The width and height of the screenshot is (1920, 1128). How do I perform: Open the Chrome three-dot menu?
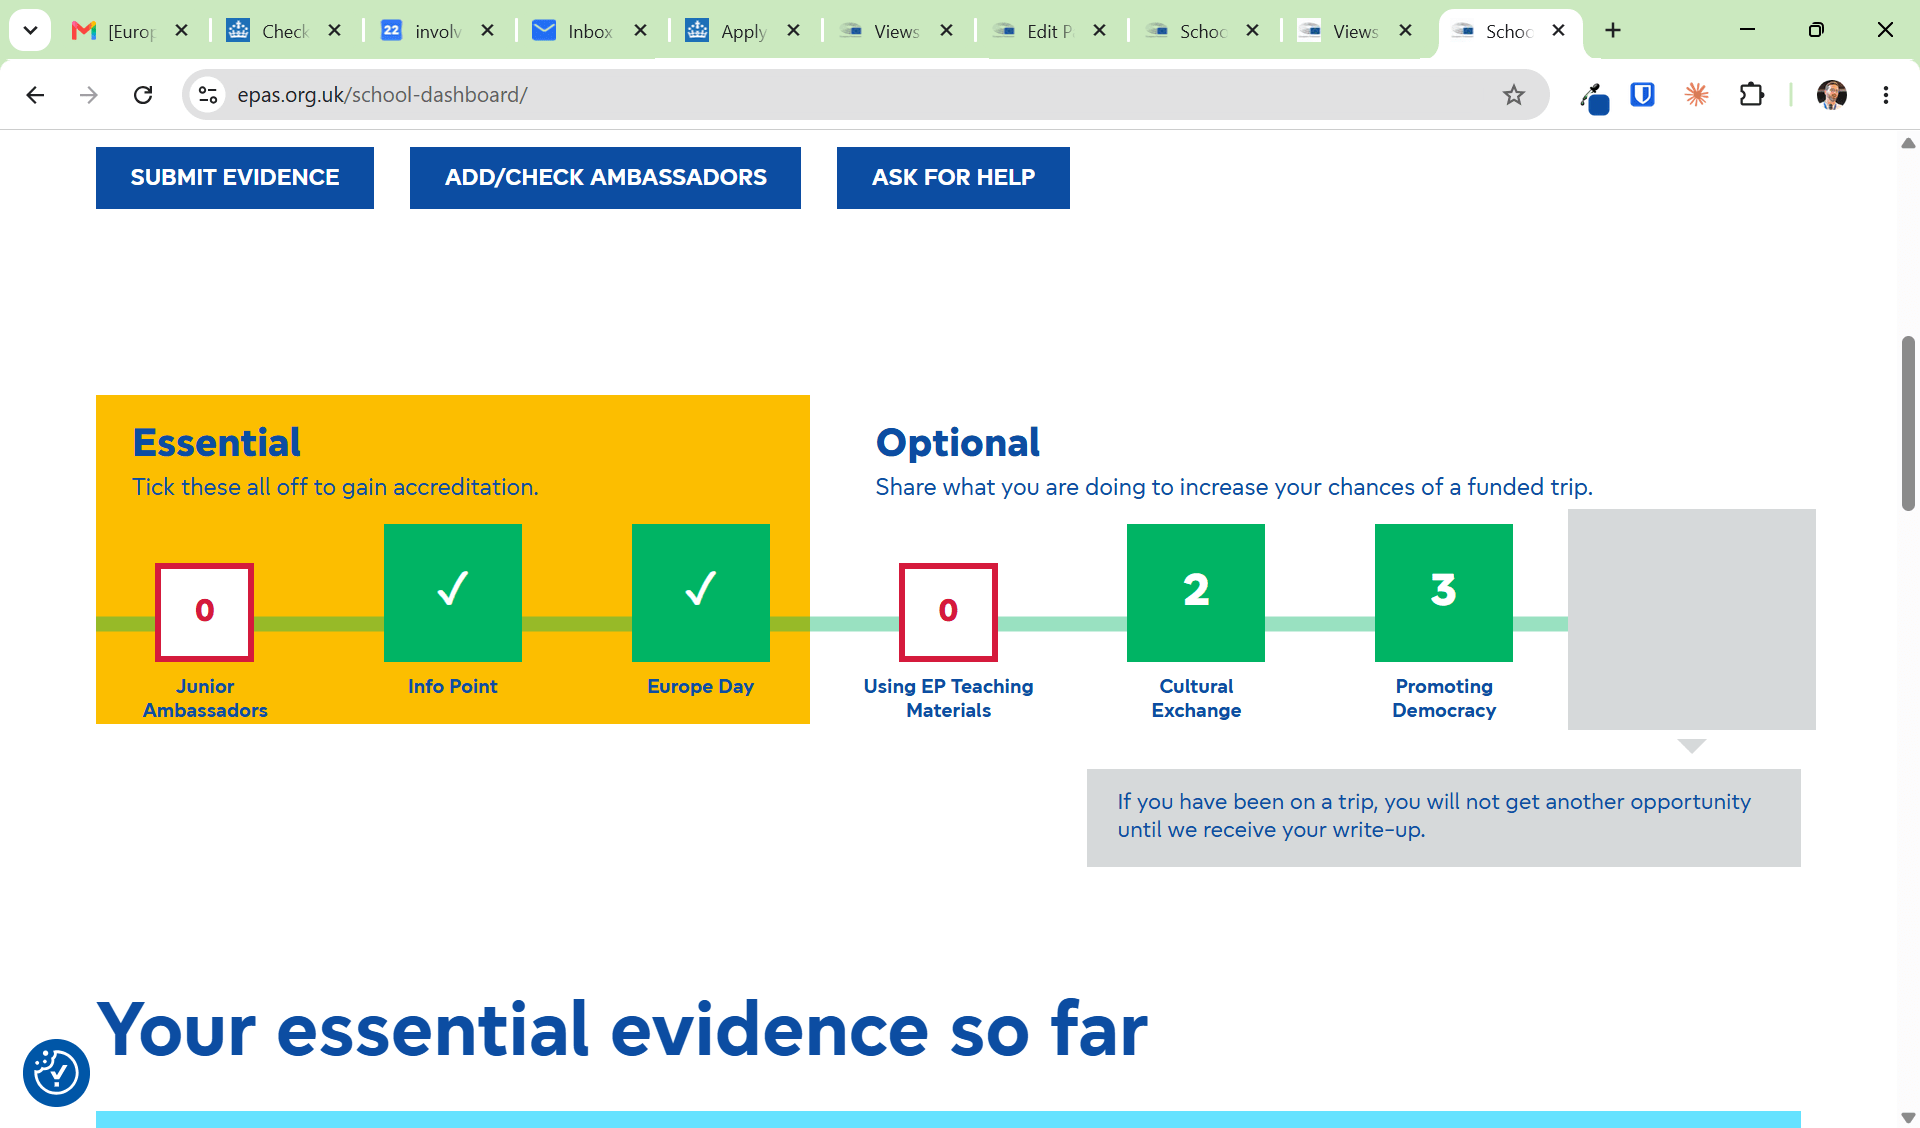tap(1886, 95)
